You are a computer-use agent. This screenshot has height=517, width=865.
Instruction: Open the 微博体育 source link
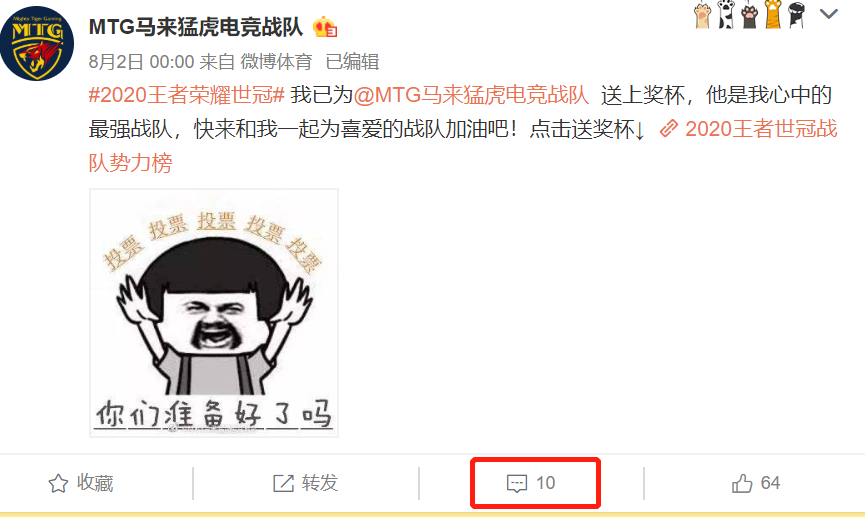(x=276, y=62)
